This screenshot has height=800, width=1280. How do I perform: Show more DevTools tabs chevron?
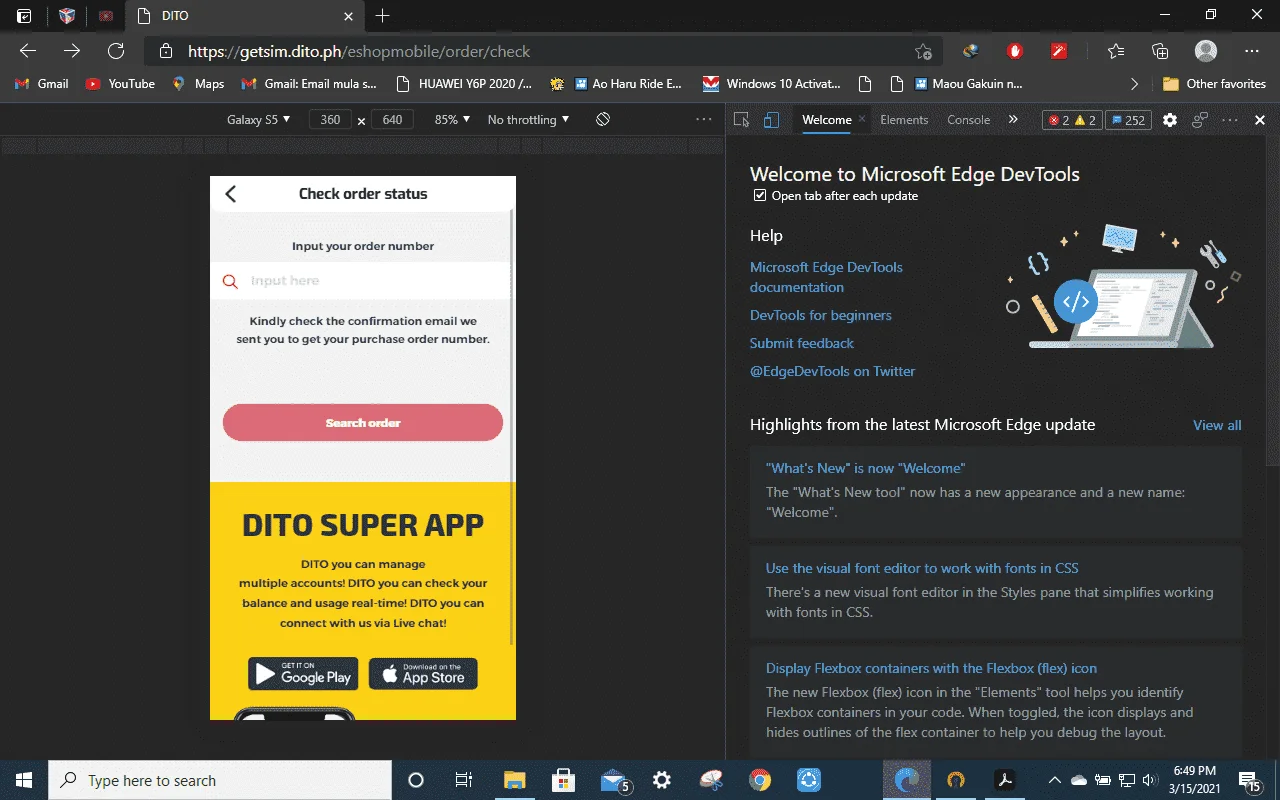[x=1013, y=120]
